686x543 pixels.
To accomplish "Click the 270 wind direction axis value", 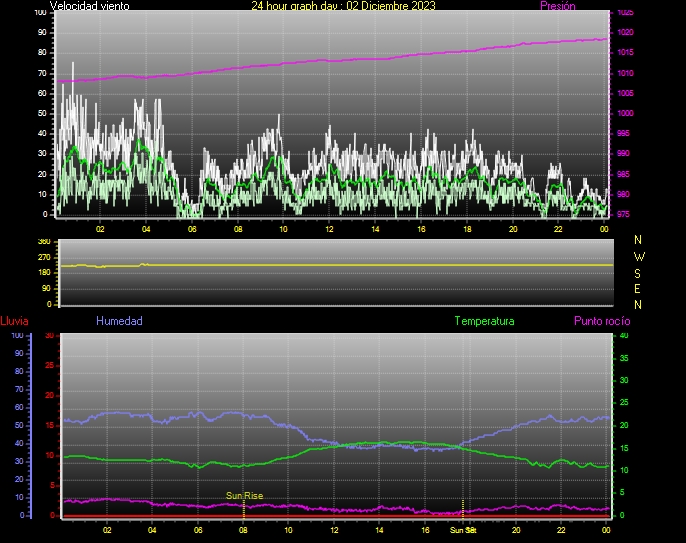I will click(x=44, y=257).
